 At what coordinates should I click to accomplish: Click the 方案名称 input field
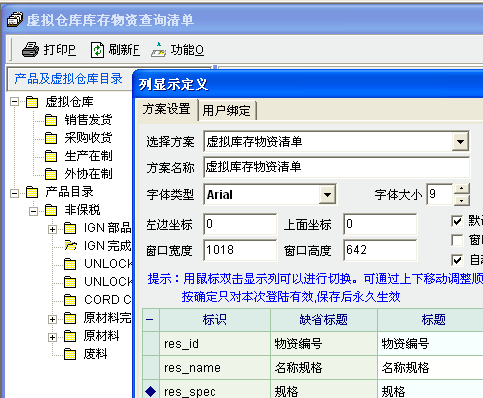(336, 167)
